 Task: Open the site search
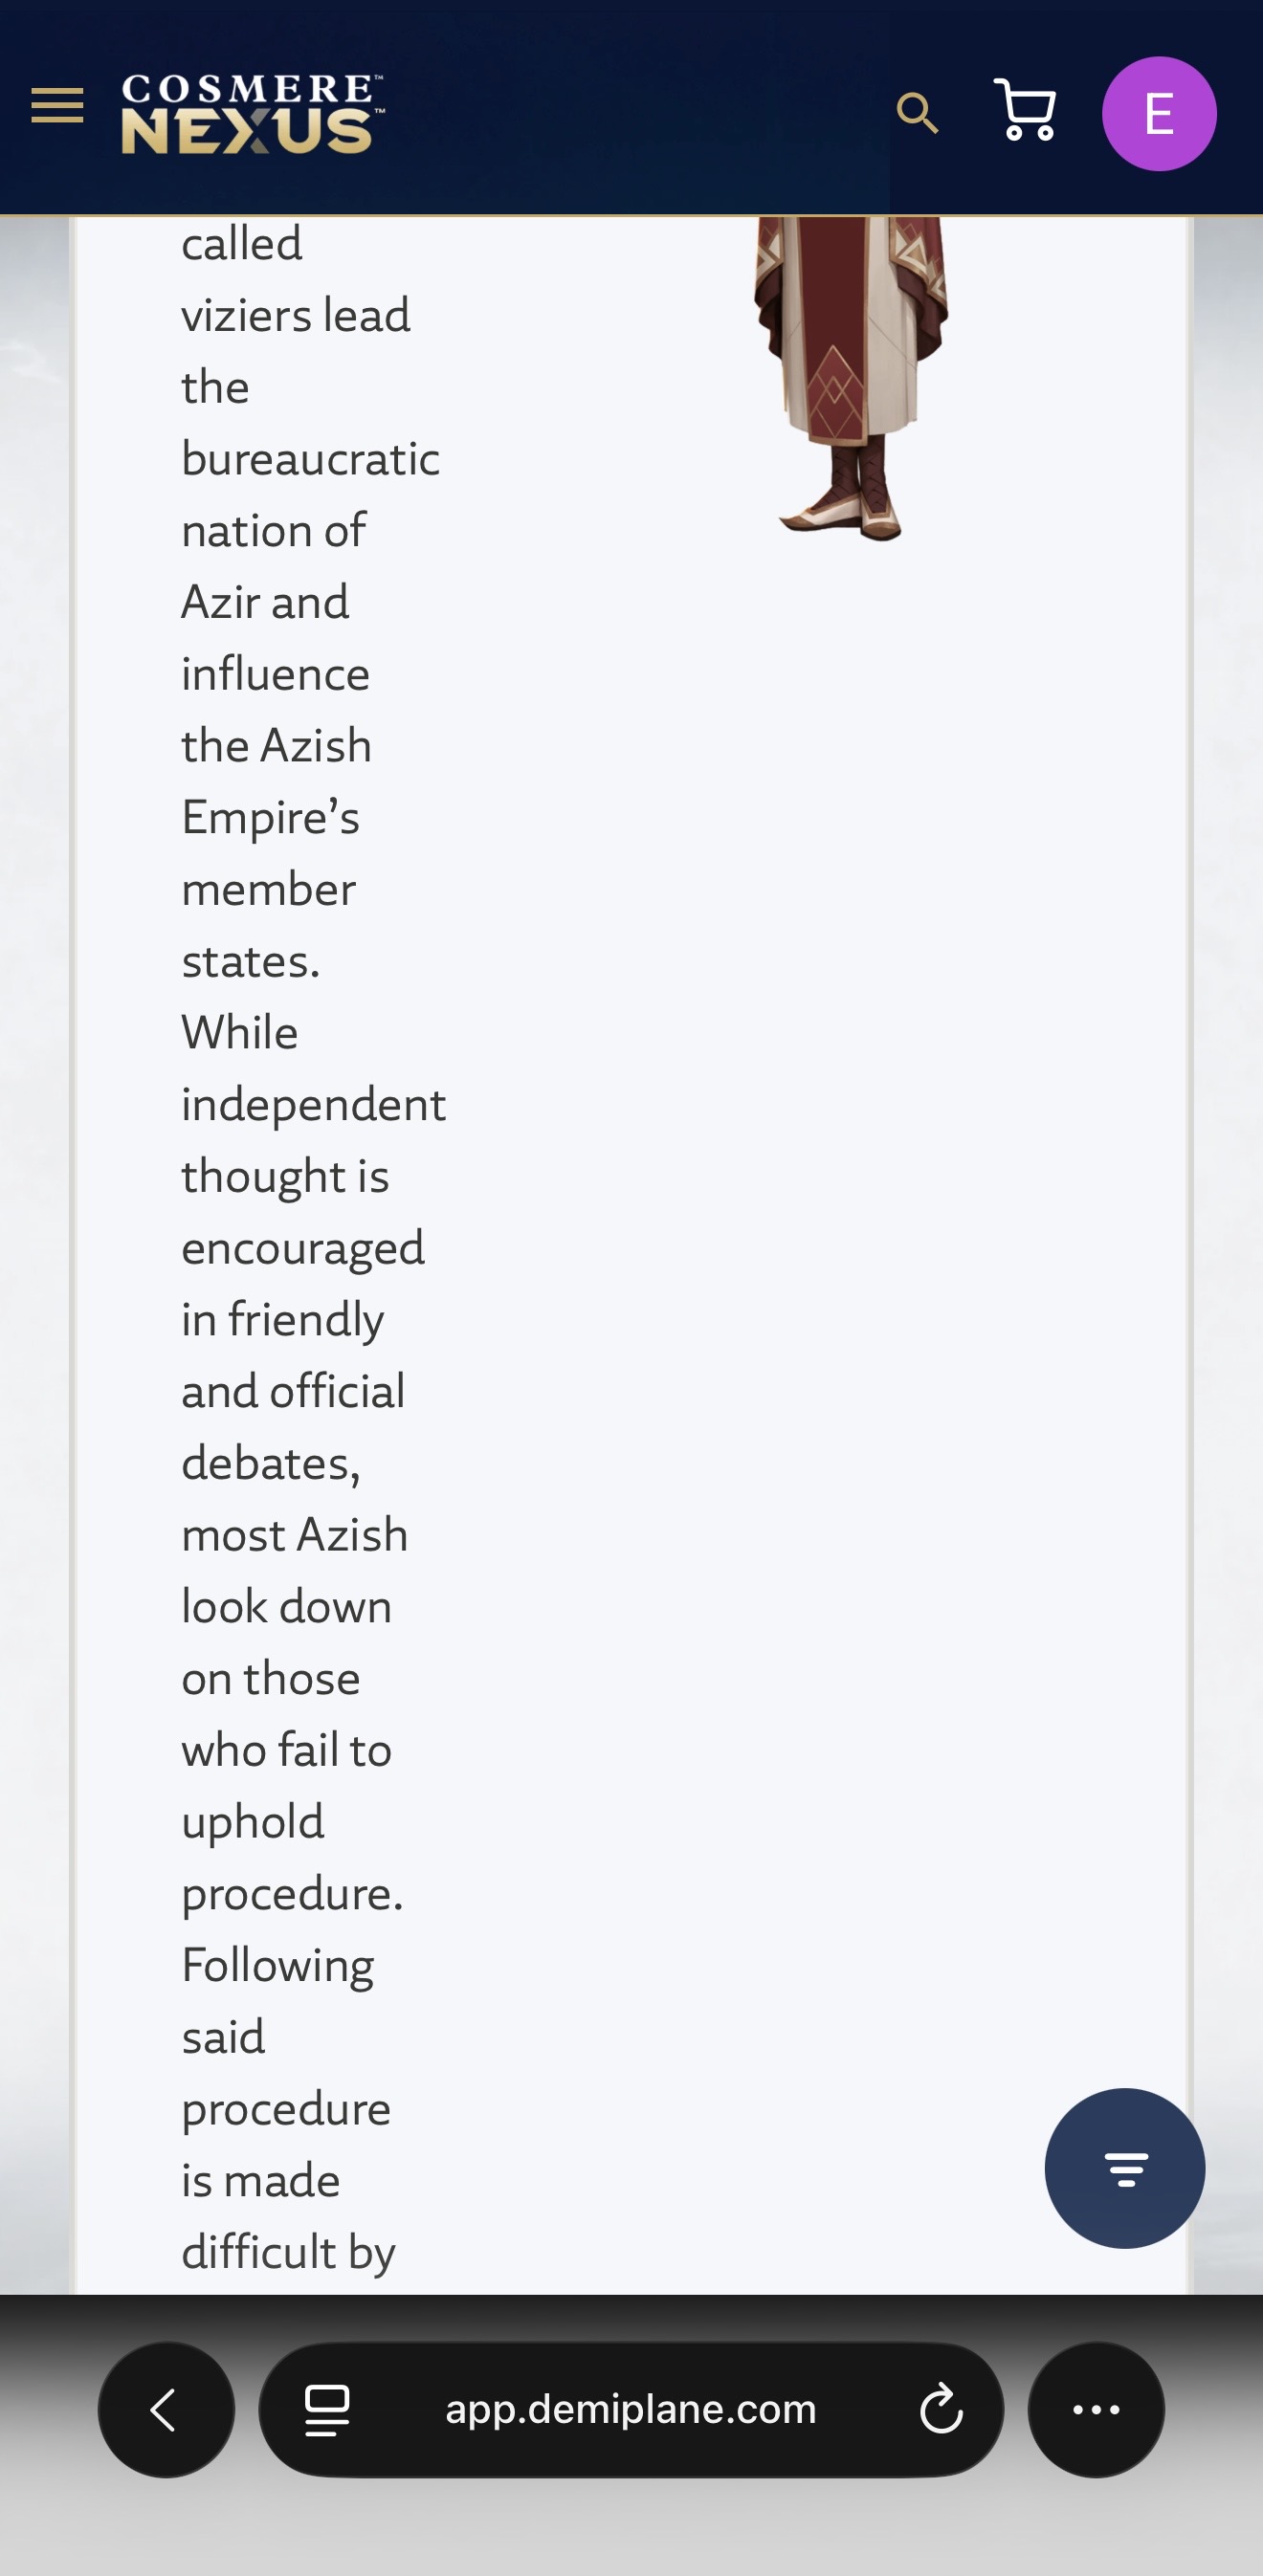coord(917,113)
